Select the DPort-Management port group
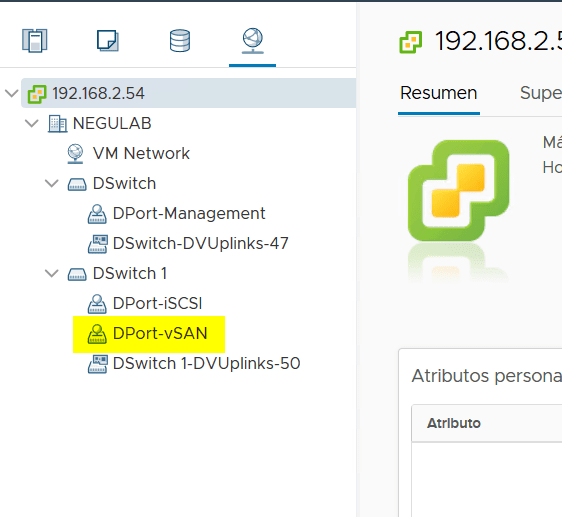The height and width of the screenshot is (517, 562). (x=189, y=213)
